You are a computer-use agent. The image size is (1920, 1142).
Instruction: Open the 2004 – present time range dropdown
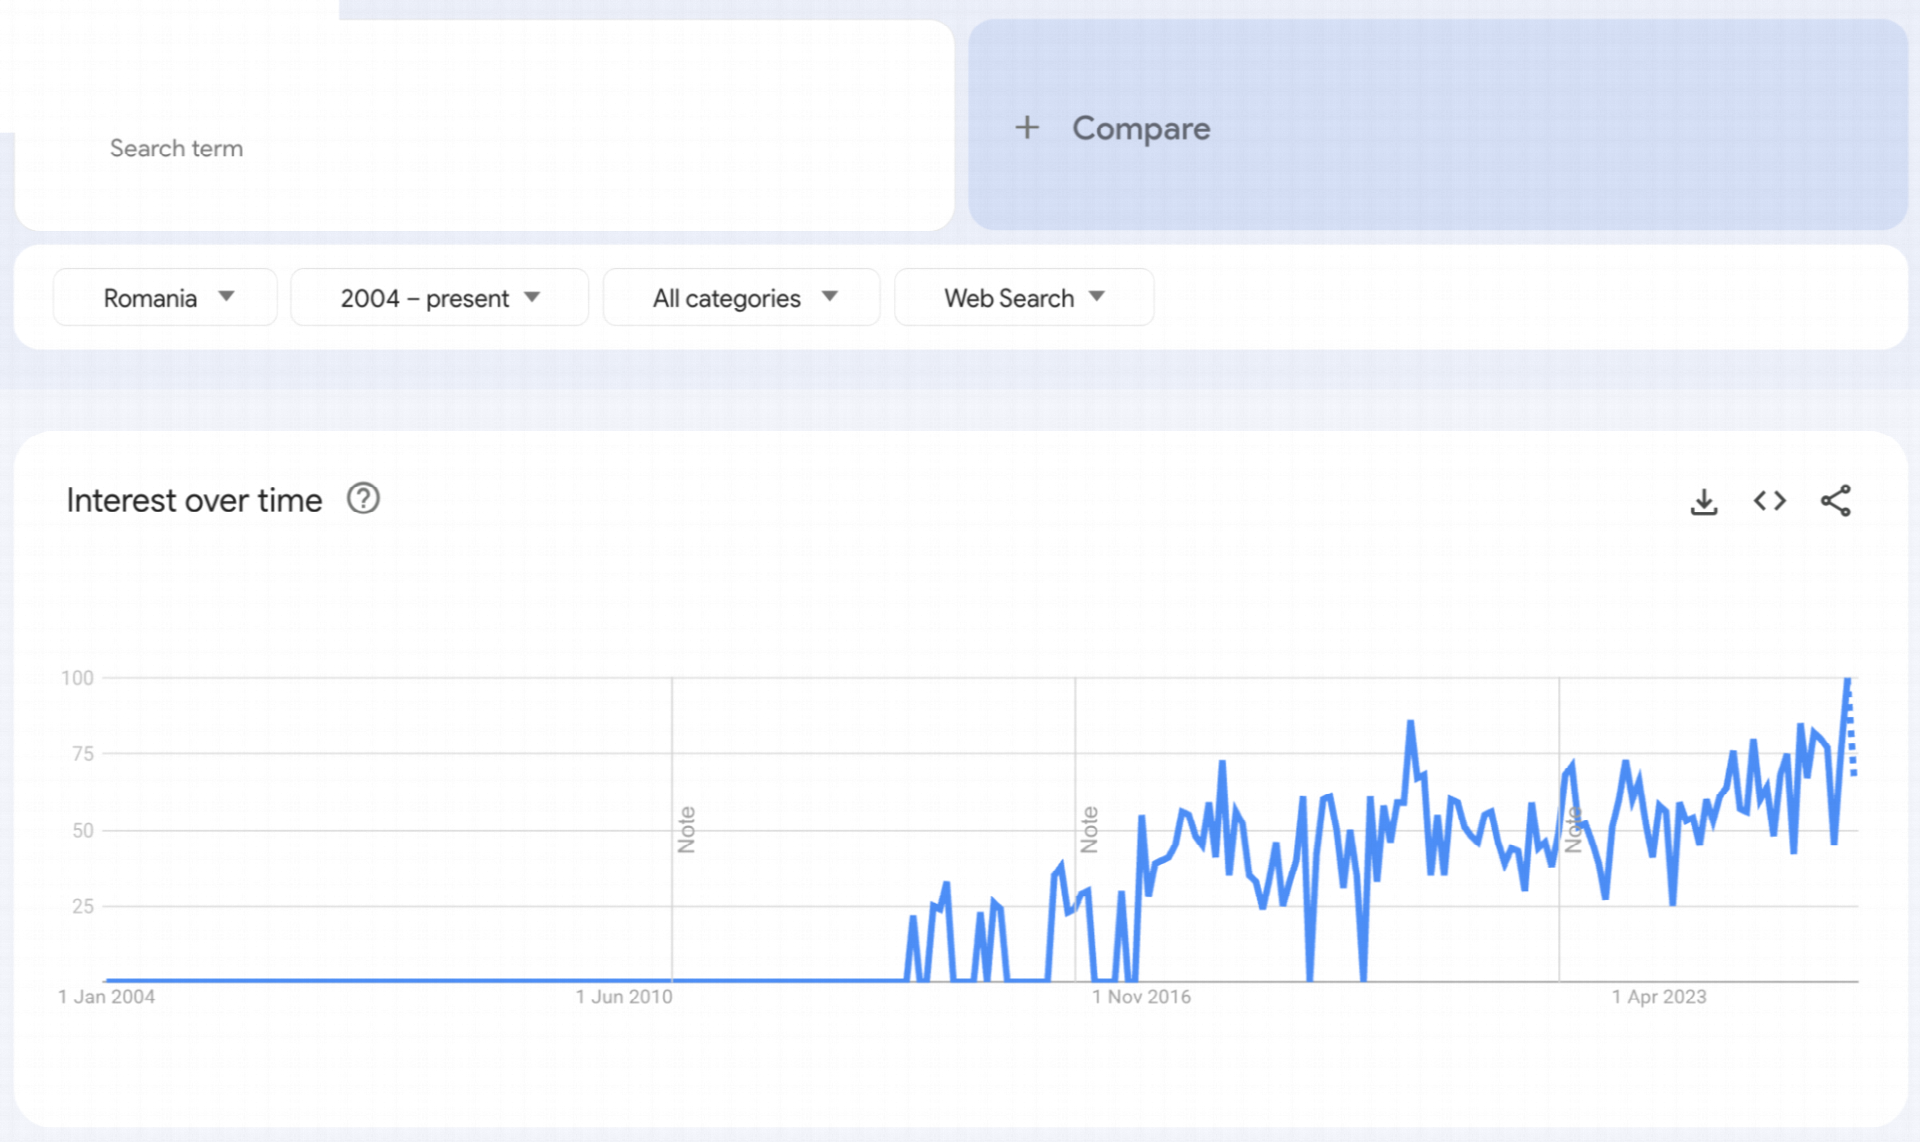(439, 297)
